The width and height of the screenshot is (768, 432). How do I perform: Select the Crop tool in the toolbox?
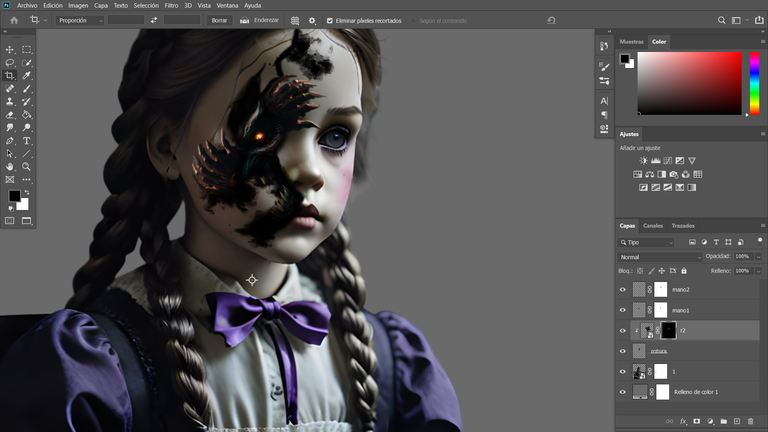(10, 75)
